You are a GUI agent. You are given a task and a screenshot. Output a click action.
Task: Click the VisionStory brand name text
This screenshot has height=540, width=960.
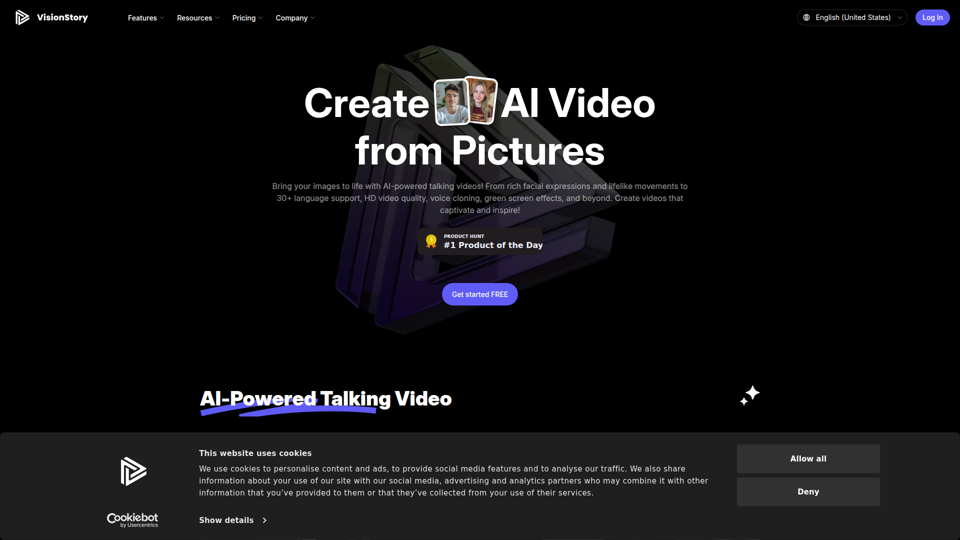pos(62,18)
